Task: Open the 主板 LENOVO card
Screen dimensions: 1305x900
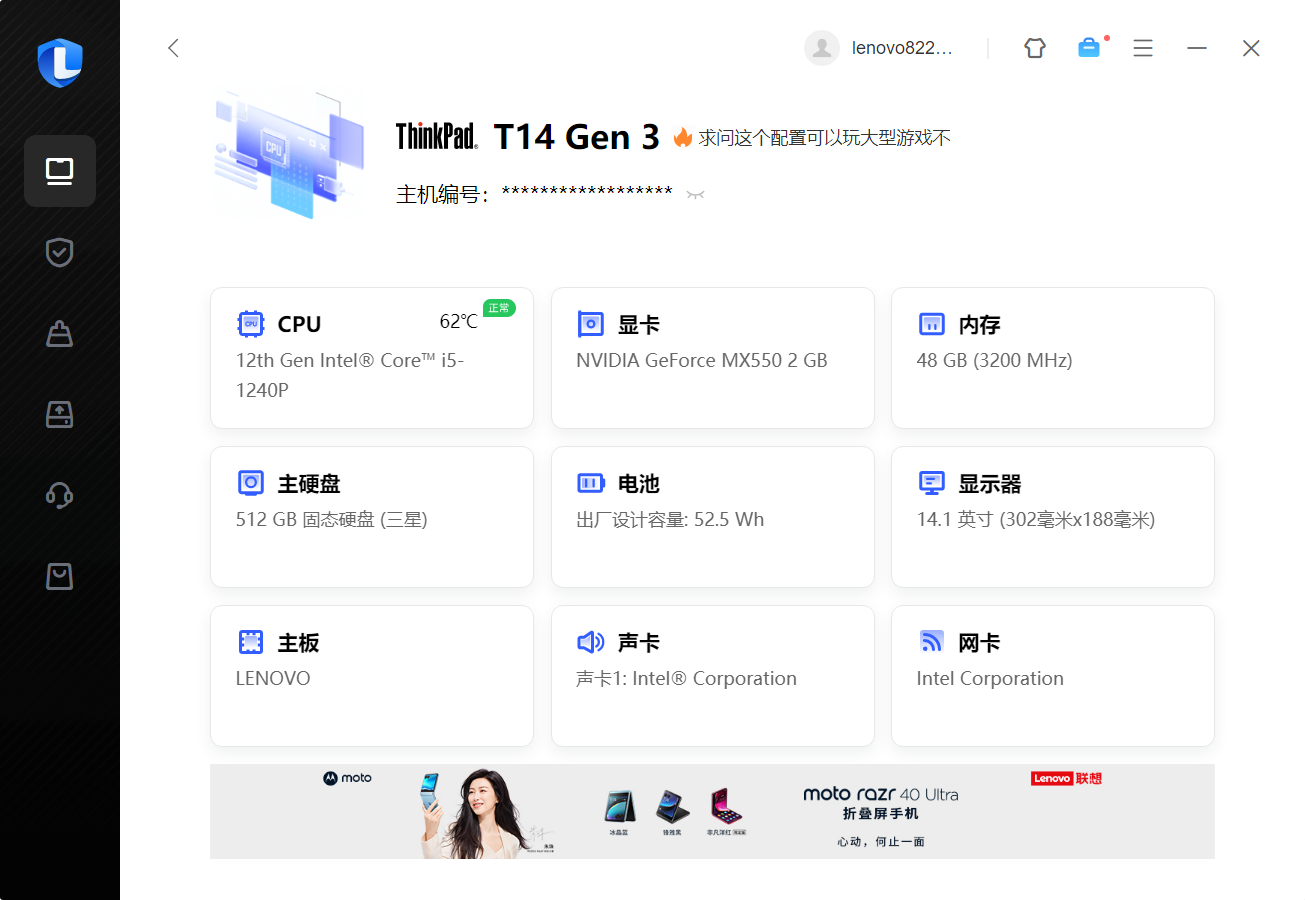Action: 372,676
